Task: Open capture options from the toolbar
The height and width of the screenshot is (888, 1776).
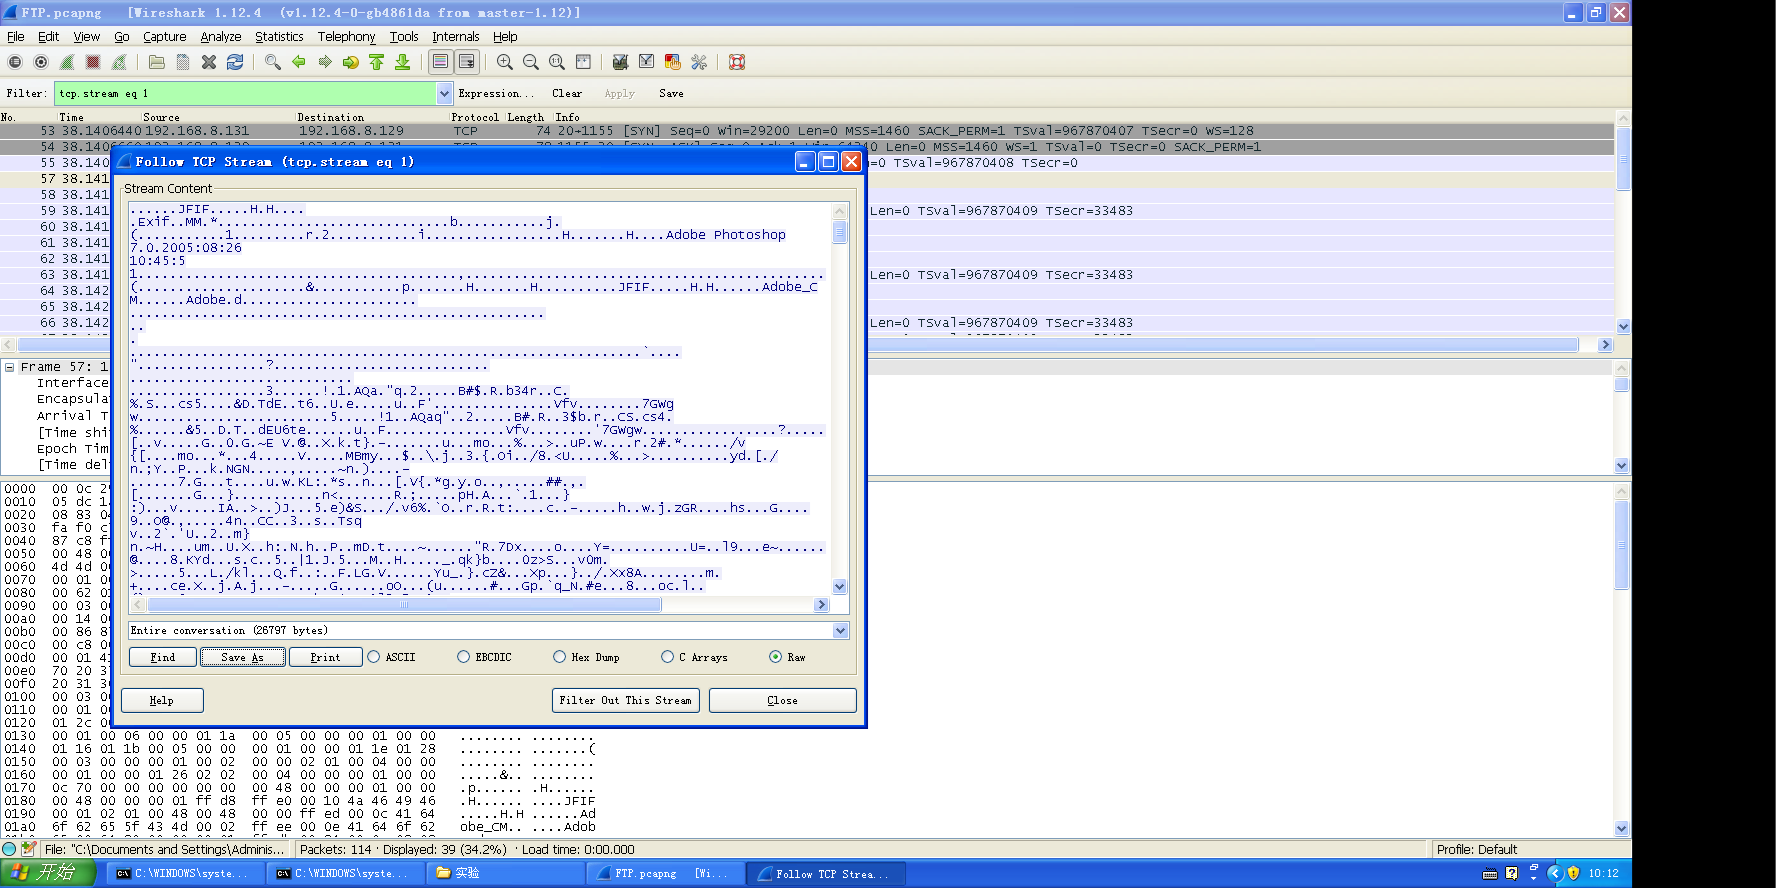Action: click(x=41, y=62)
